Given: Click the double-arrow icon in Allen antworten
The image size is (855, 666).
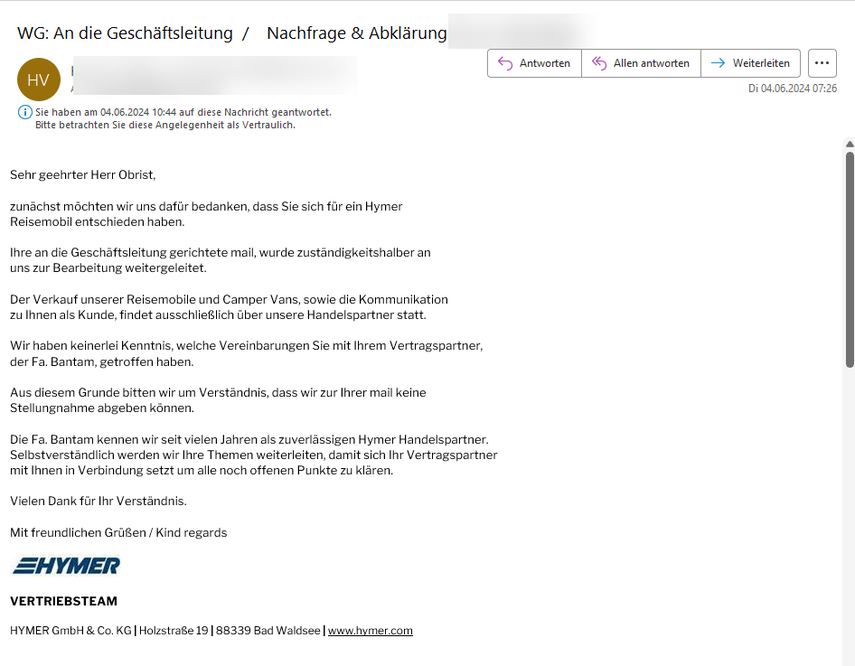Looking at the screenshot, I should [599, 63].
